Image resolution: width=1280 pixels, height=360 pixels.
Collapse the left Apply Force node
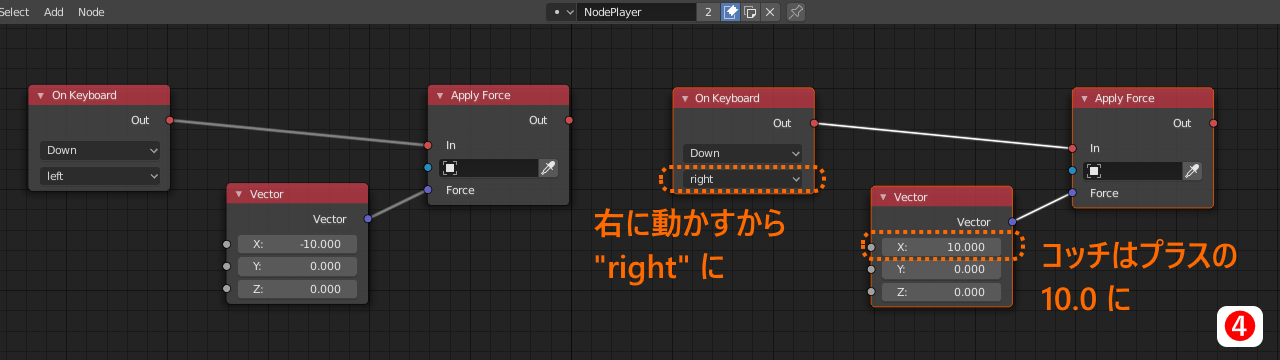[x=440, y=95]
